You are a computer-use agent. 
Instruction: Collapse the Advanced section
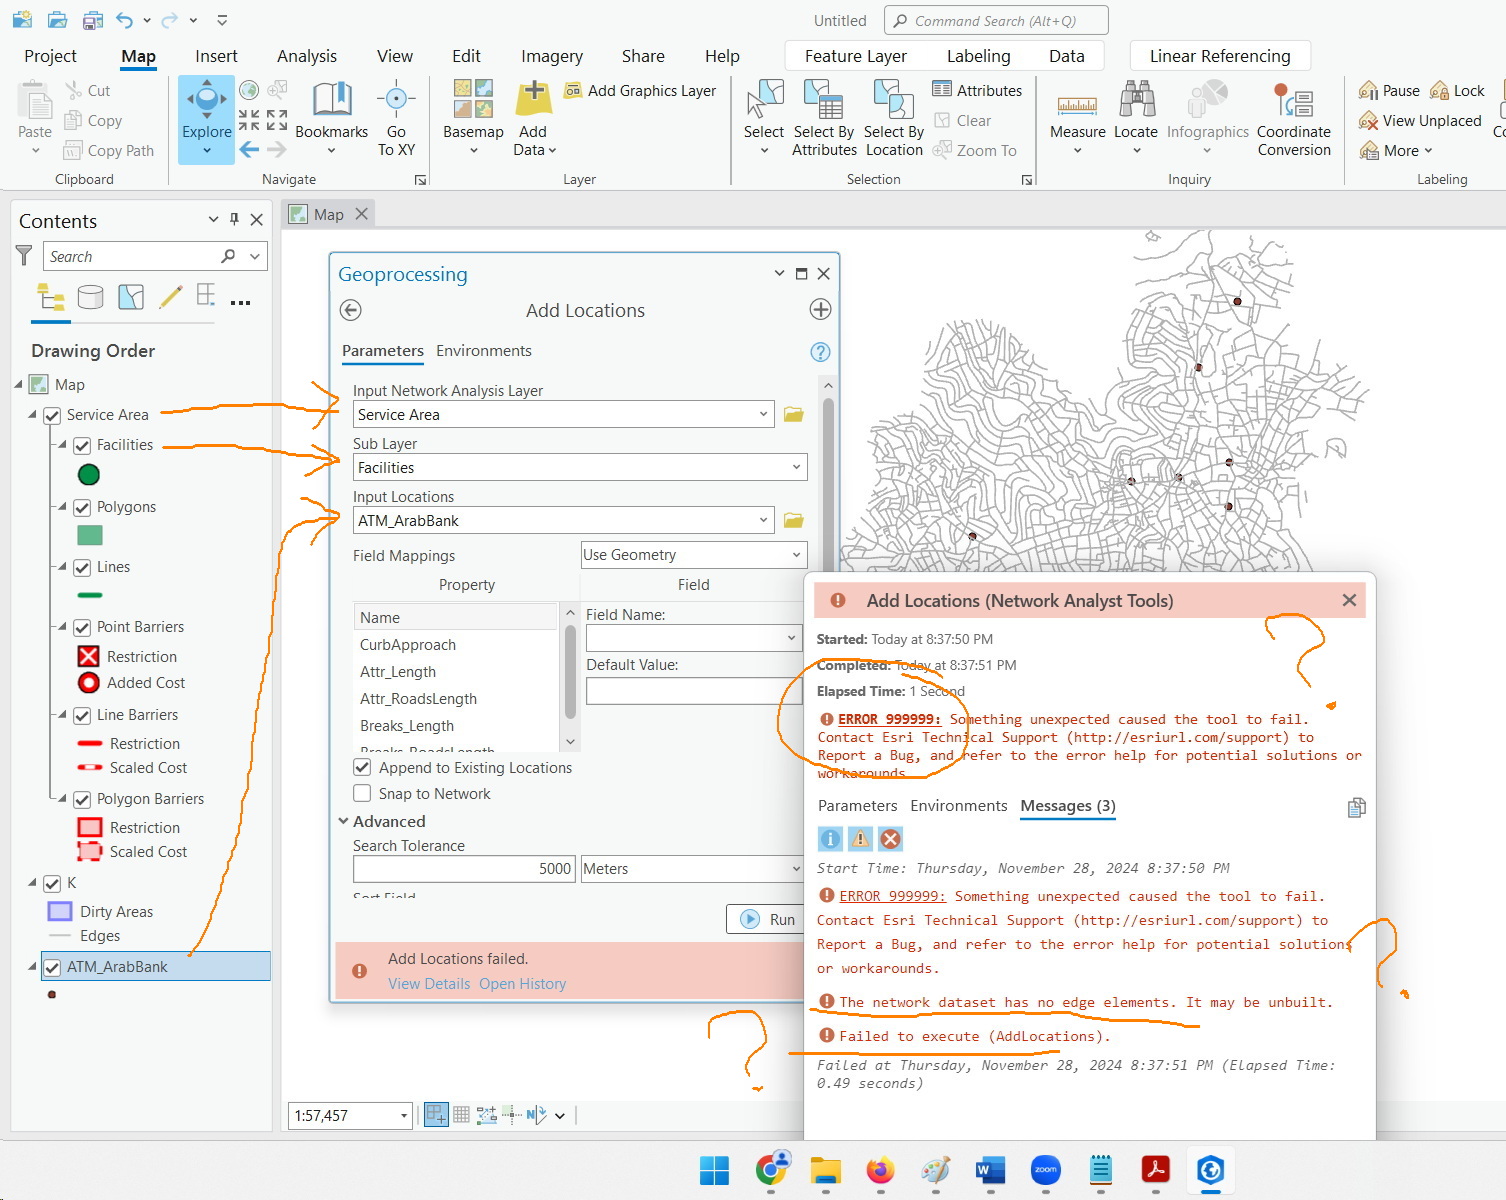click(344, 821)
